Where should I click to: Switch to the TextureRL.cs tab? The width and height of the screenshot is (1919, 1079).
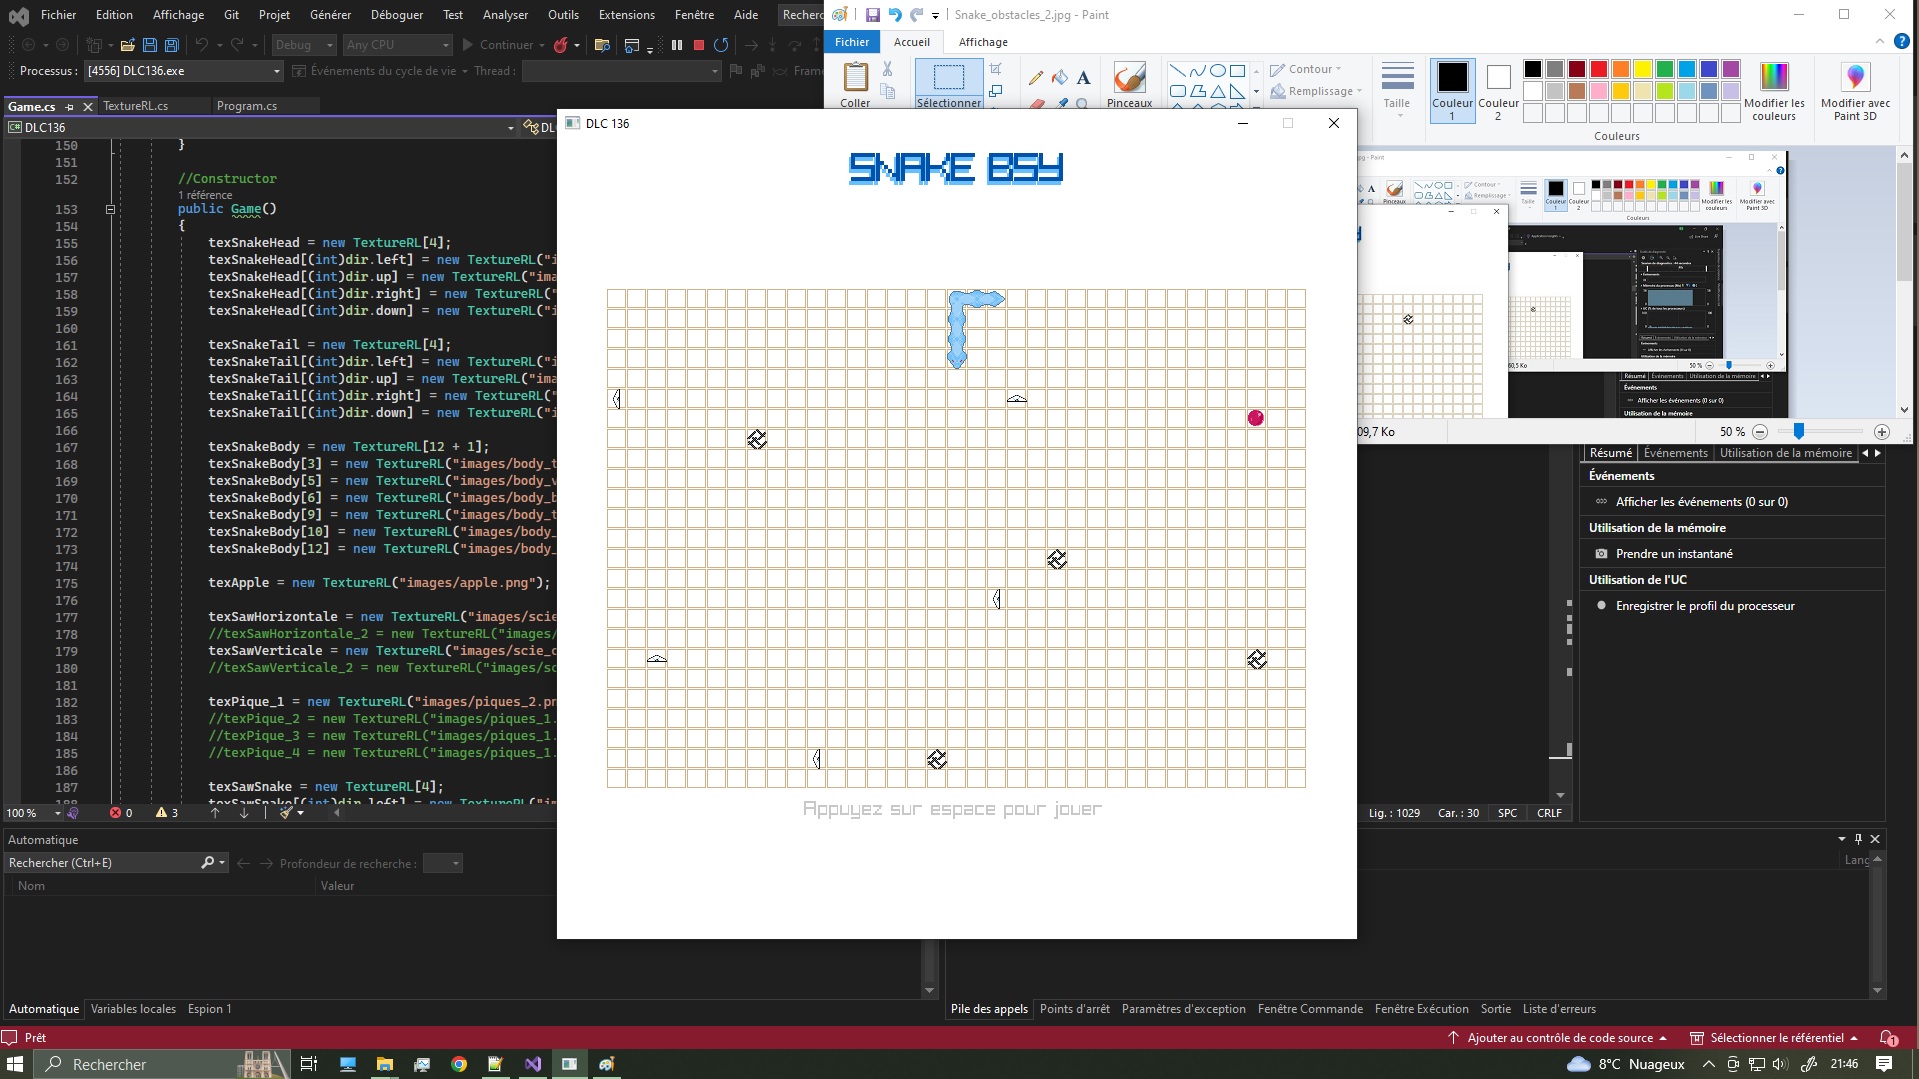pyautogui.click(x=136, y=106)
